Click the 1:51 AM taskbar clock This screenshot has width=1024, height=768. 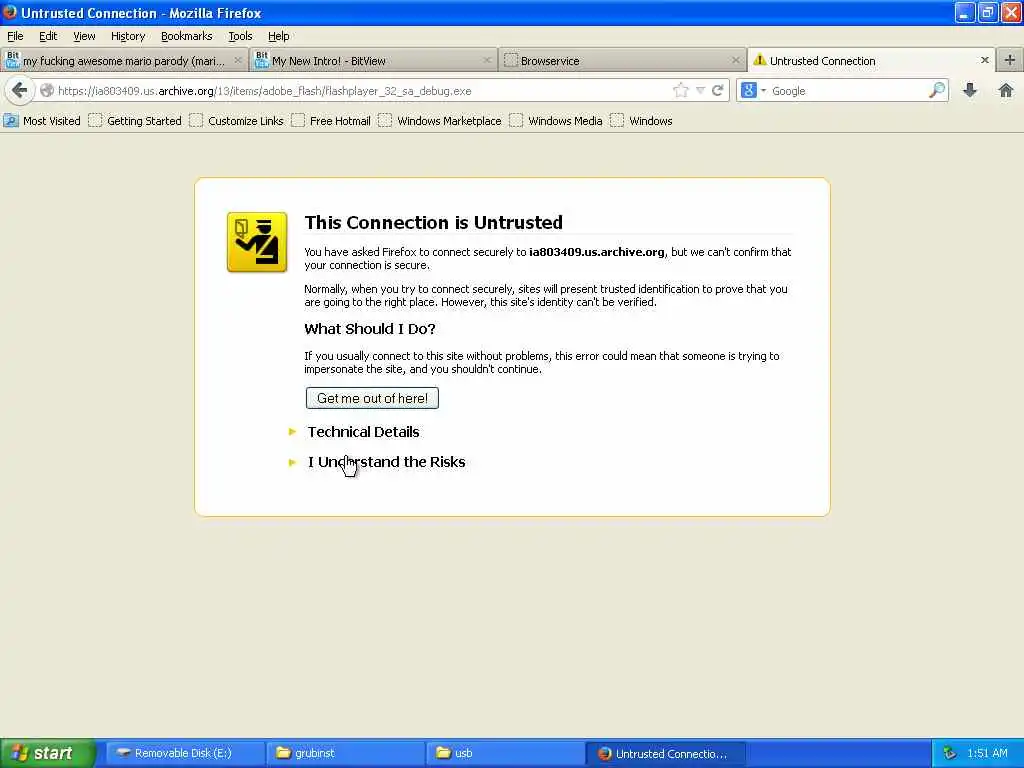[x=987, y=753]
